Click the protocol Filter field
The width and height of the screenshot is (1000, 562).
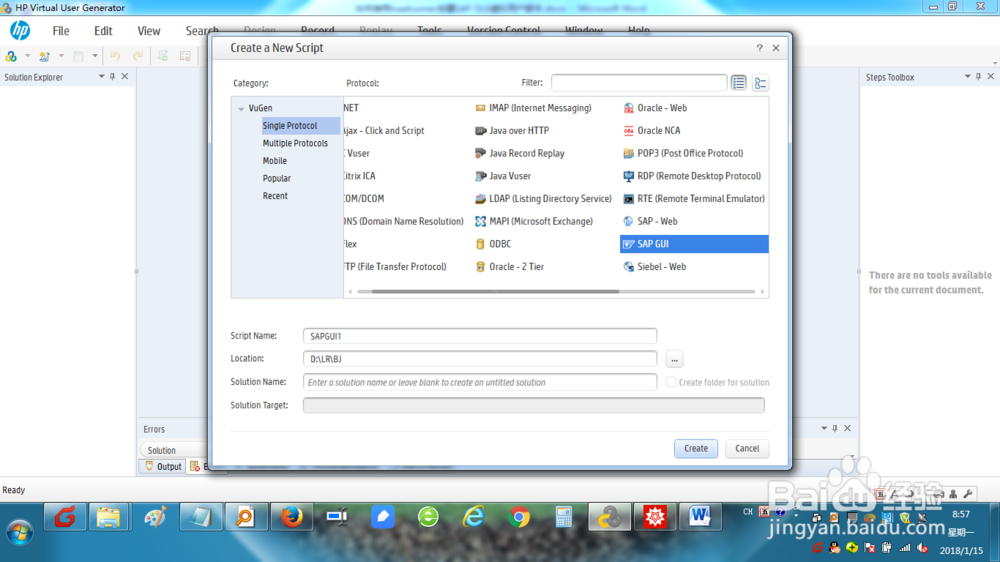click(638, 83)
